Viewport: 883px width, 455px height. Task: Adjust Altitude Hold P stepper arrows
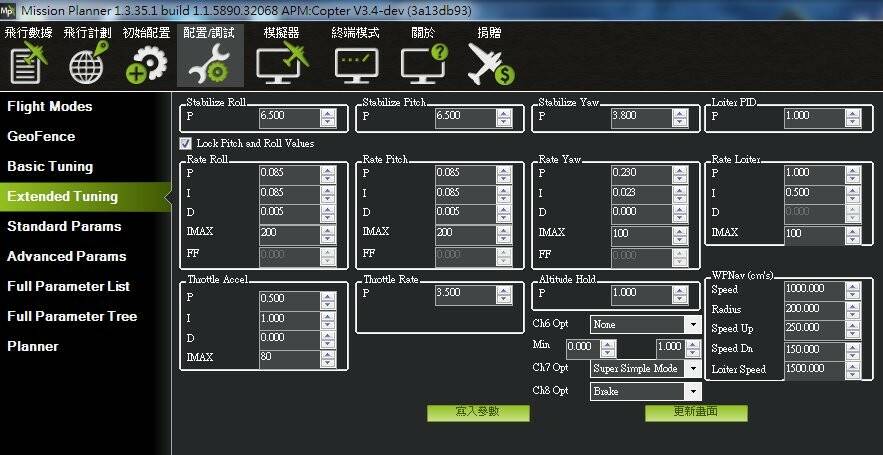pyautogui.click(x=680, y=295)
